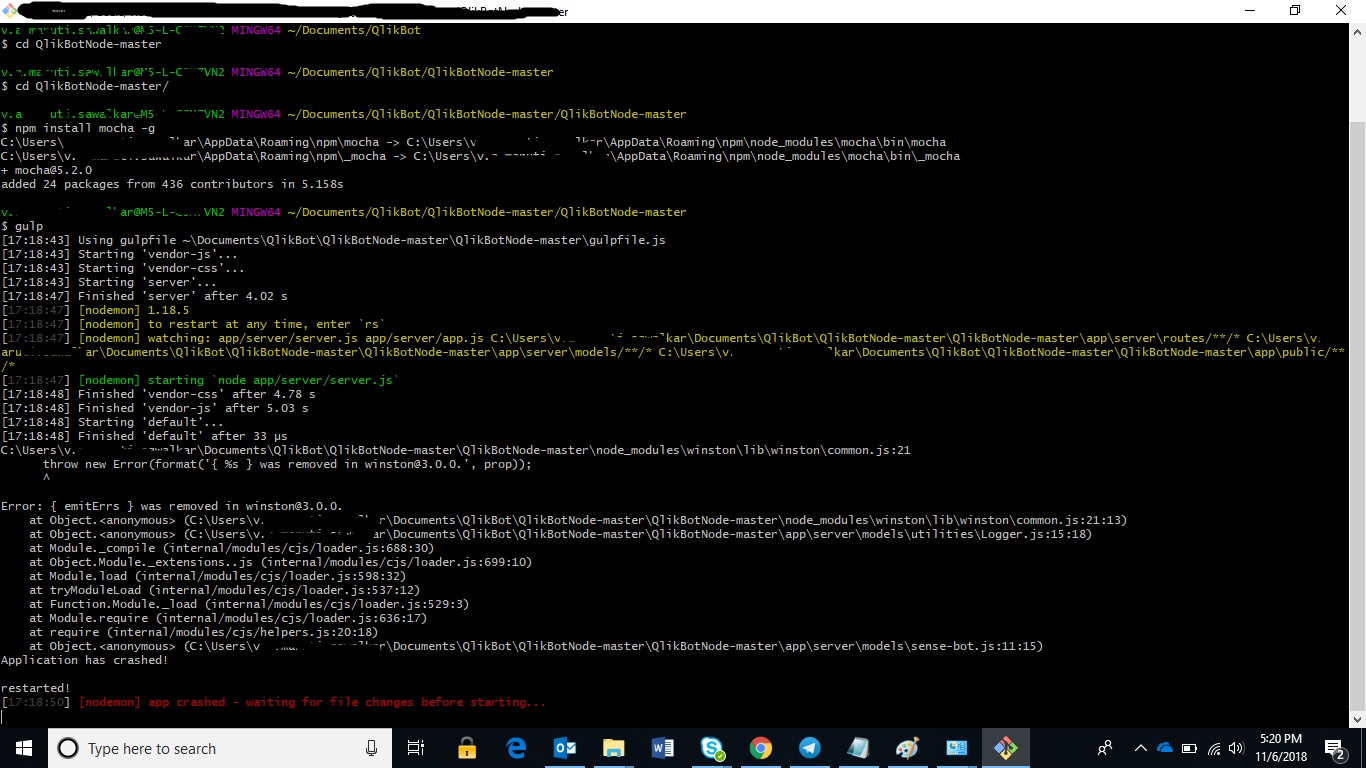
Task: Click the 'restarted!' output line
Action: 36,688
